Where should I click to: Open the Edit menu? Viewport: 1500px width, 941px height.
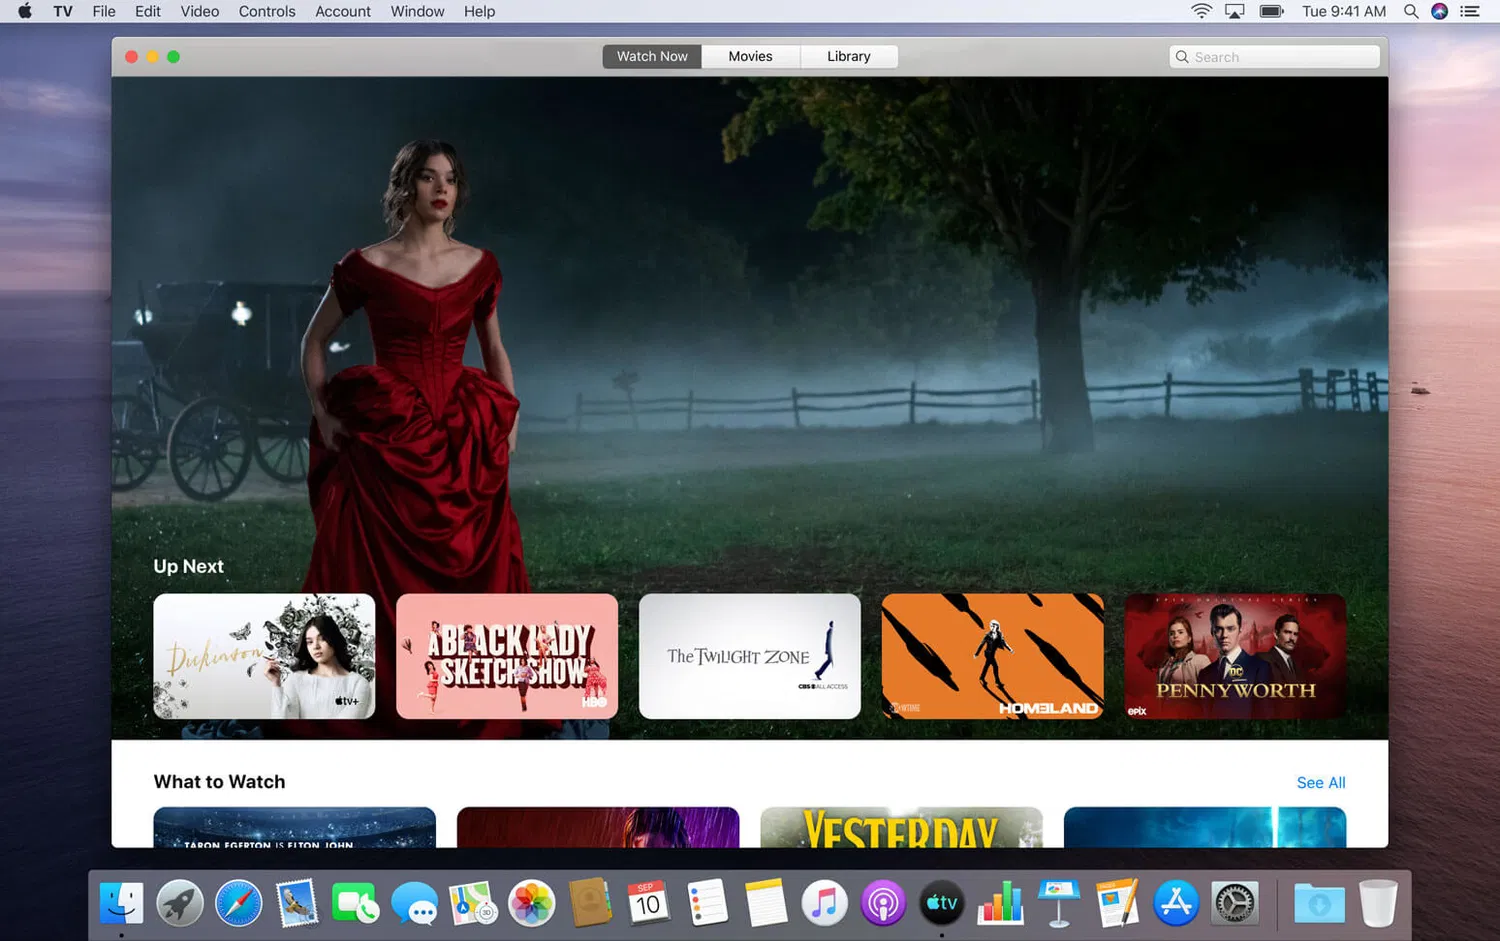148,11
